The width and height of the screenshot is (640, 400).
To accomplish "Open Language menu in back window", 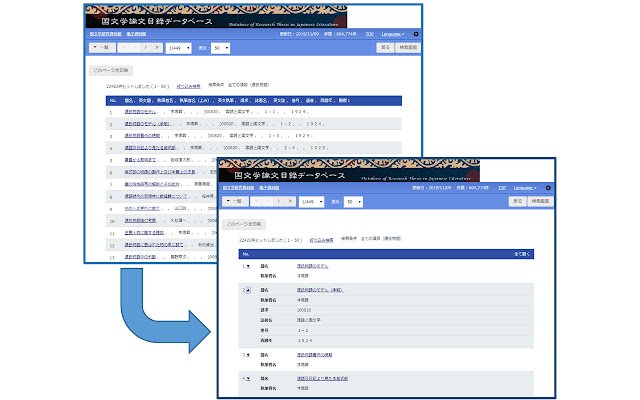I will click(393, 34).
